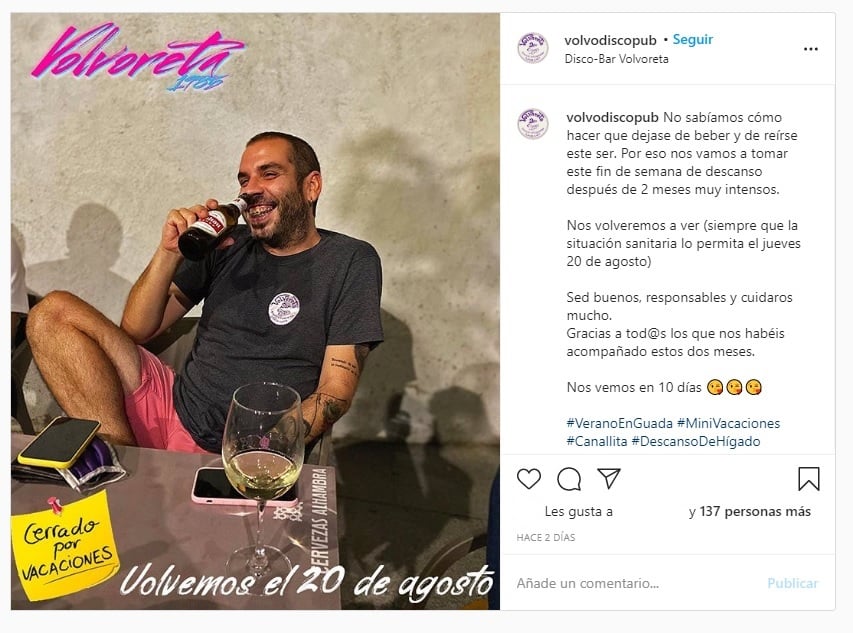The height and width of the screenshot is (633, 853).
Task: Focus the Añade un comentario field
Action: pyautogui.click(x=636, y=583)
